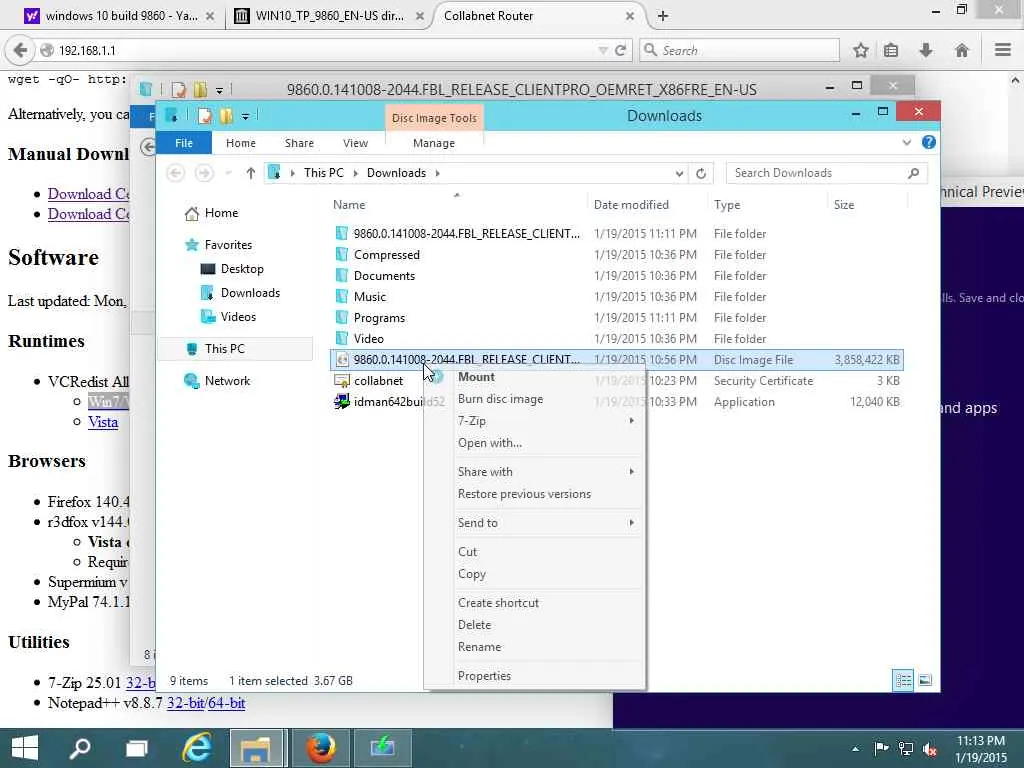1024x768 pixels.
Task: Switch to details view icon
Action: 903,680
